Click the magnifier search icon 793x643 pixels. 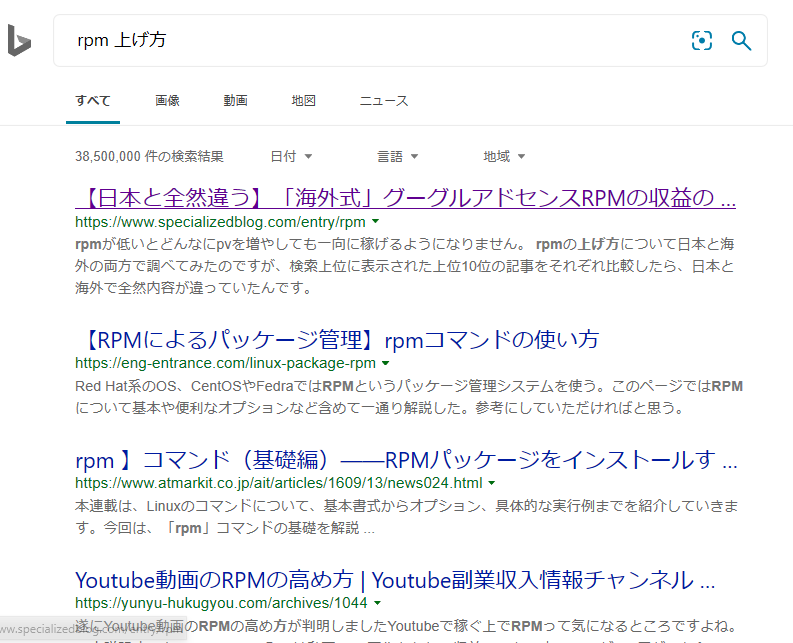tap(741, 40)
